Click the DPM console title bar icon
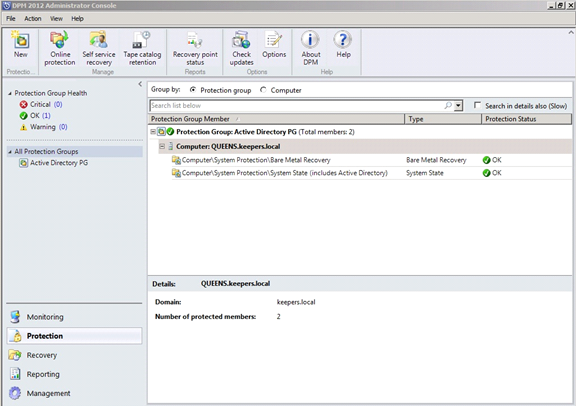Viewport: 576px width, 406px height. point(6,6)
